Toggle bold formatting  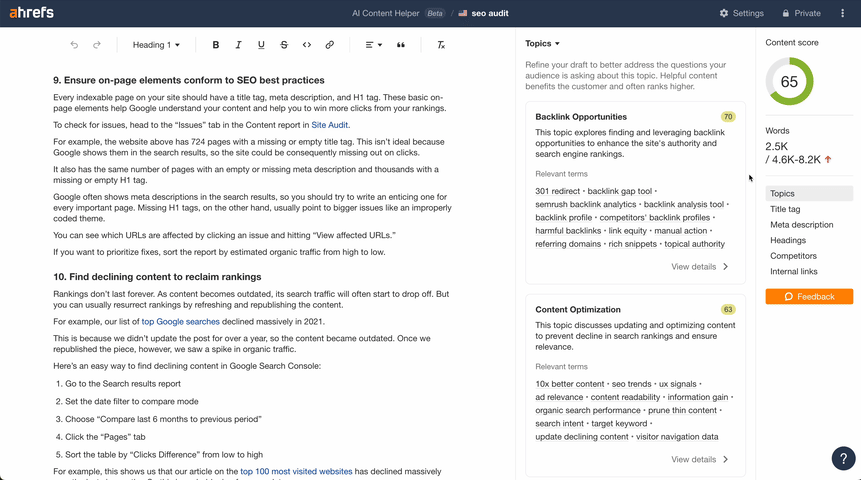click(216, 45)
